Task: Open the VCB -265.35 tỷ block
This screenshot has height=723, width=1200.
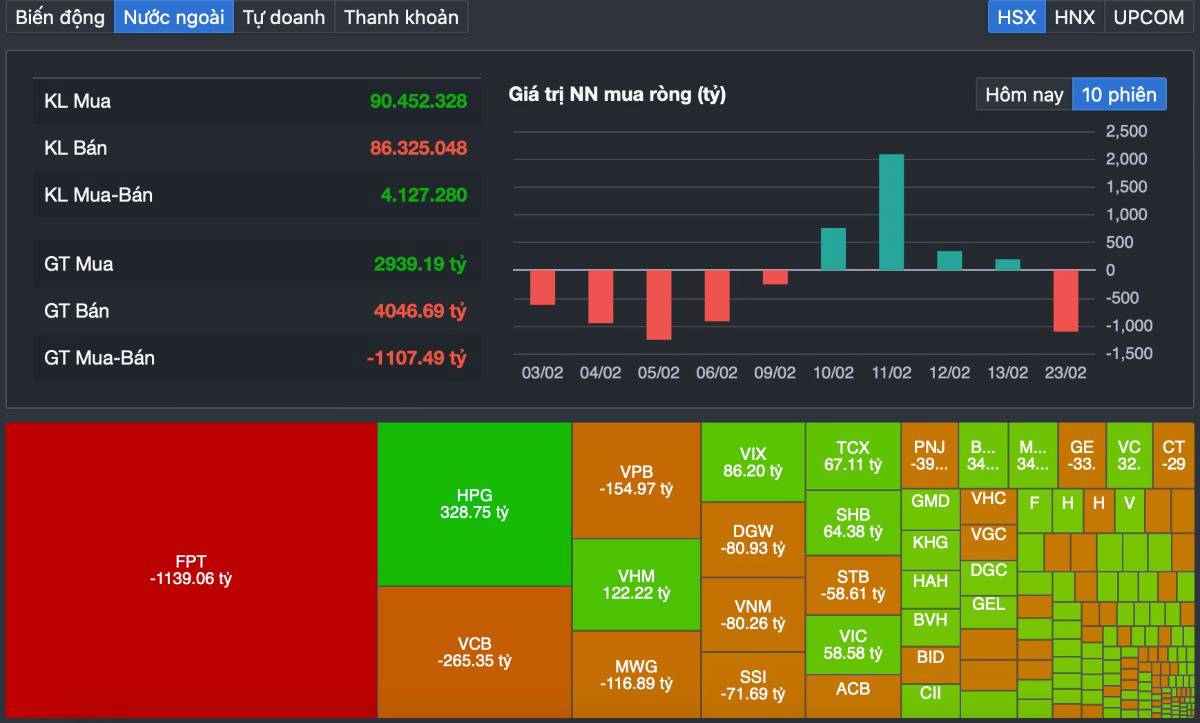Action: click(474, 651)
